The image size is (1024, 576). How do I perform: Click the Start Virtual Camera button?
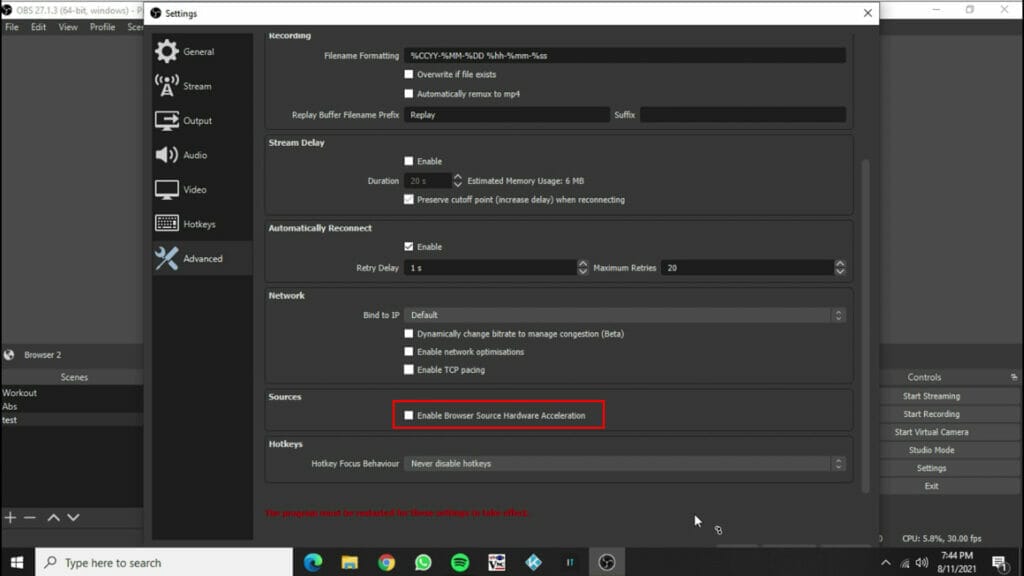coord(931,431)
